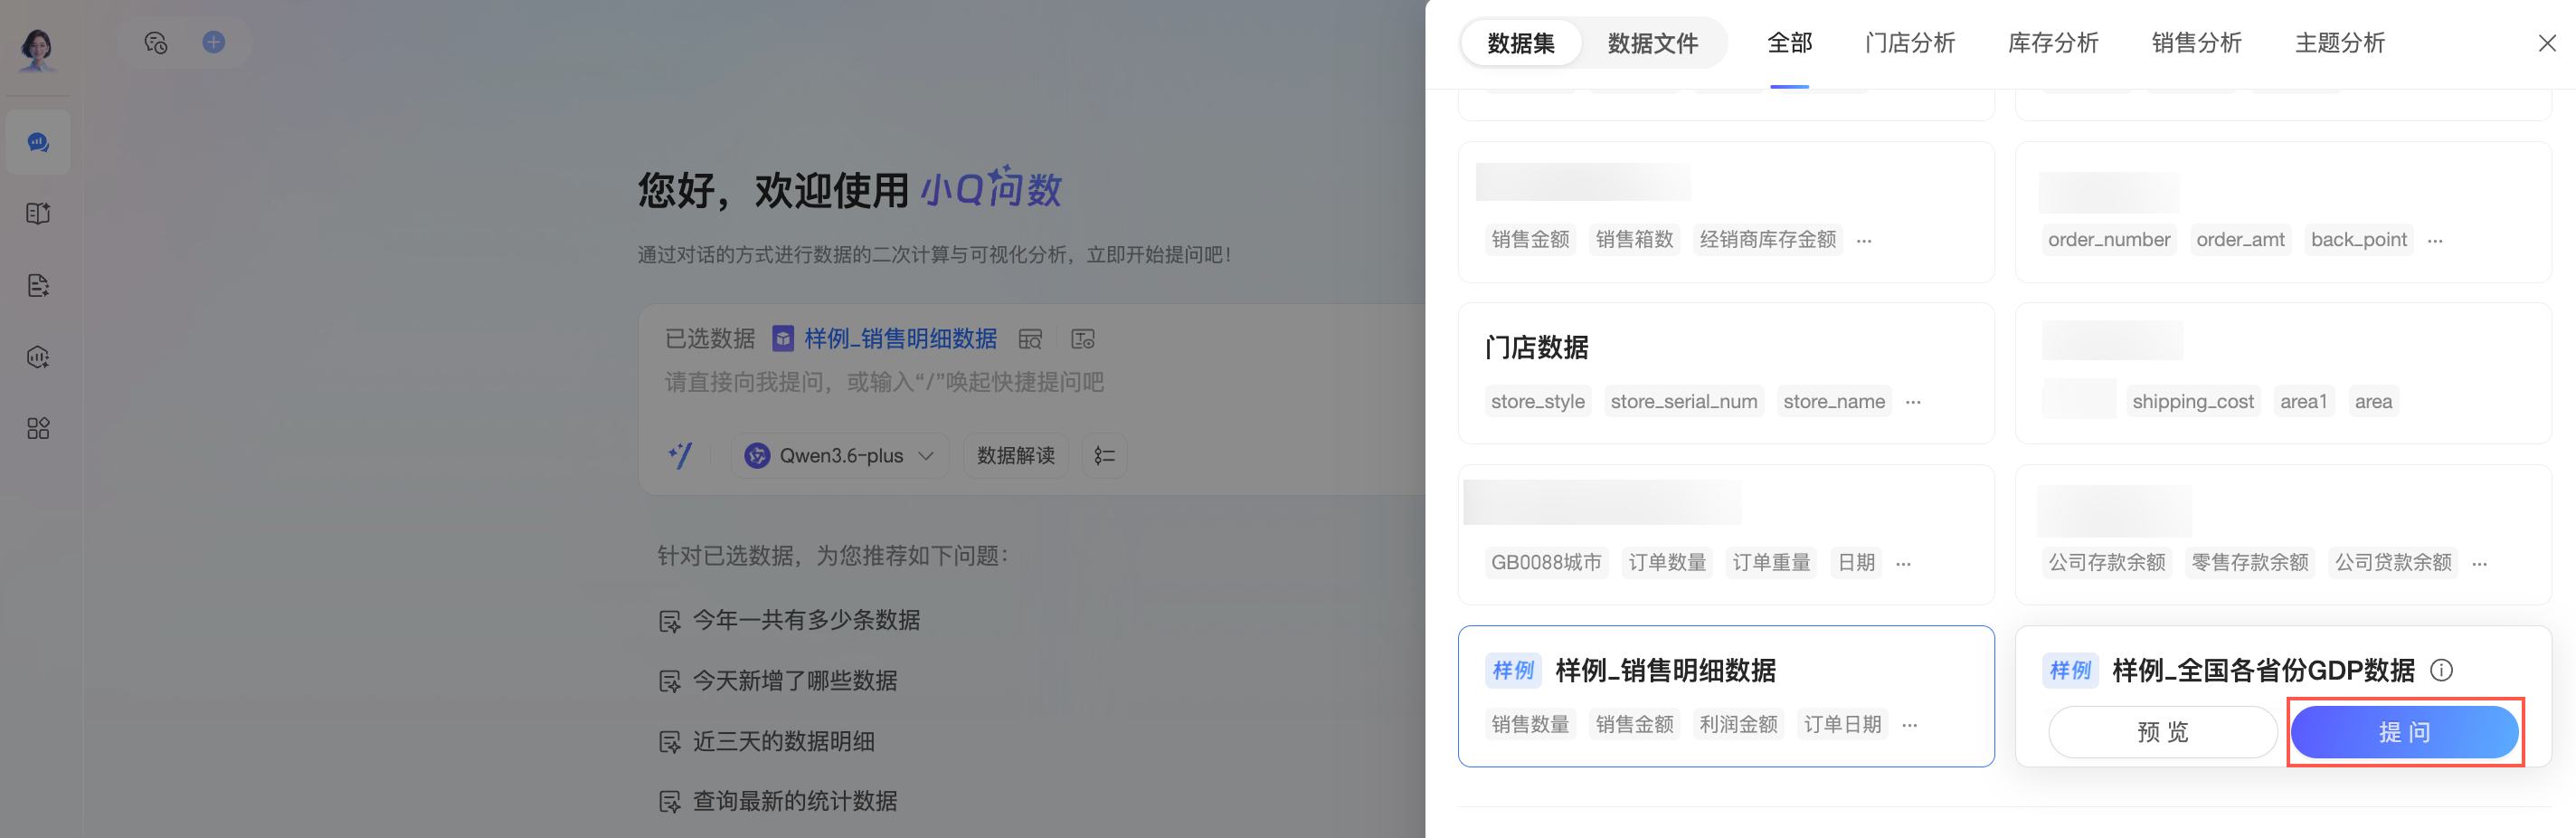
Task: Close the dataset selection panel
Action: pyautogui.click(x=2547, y=43)
